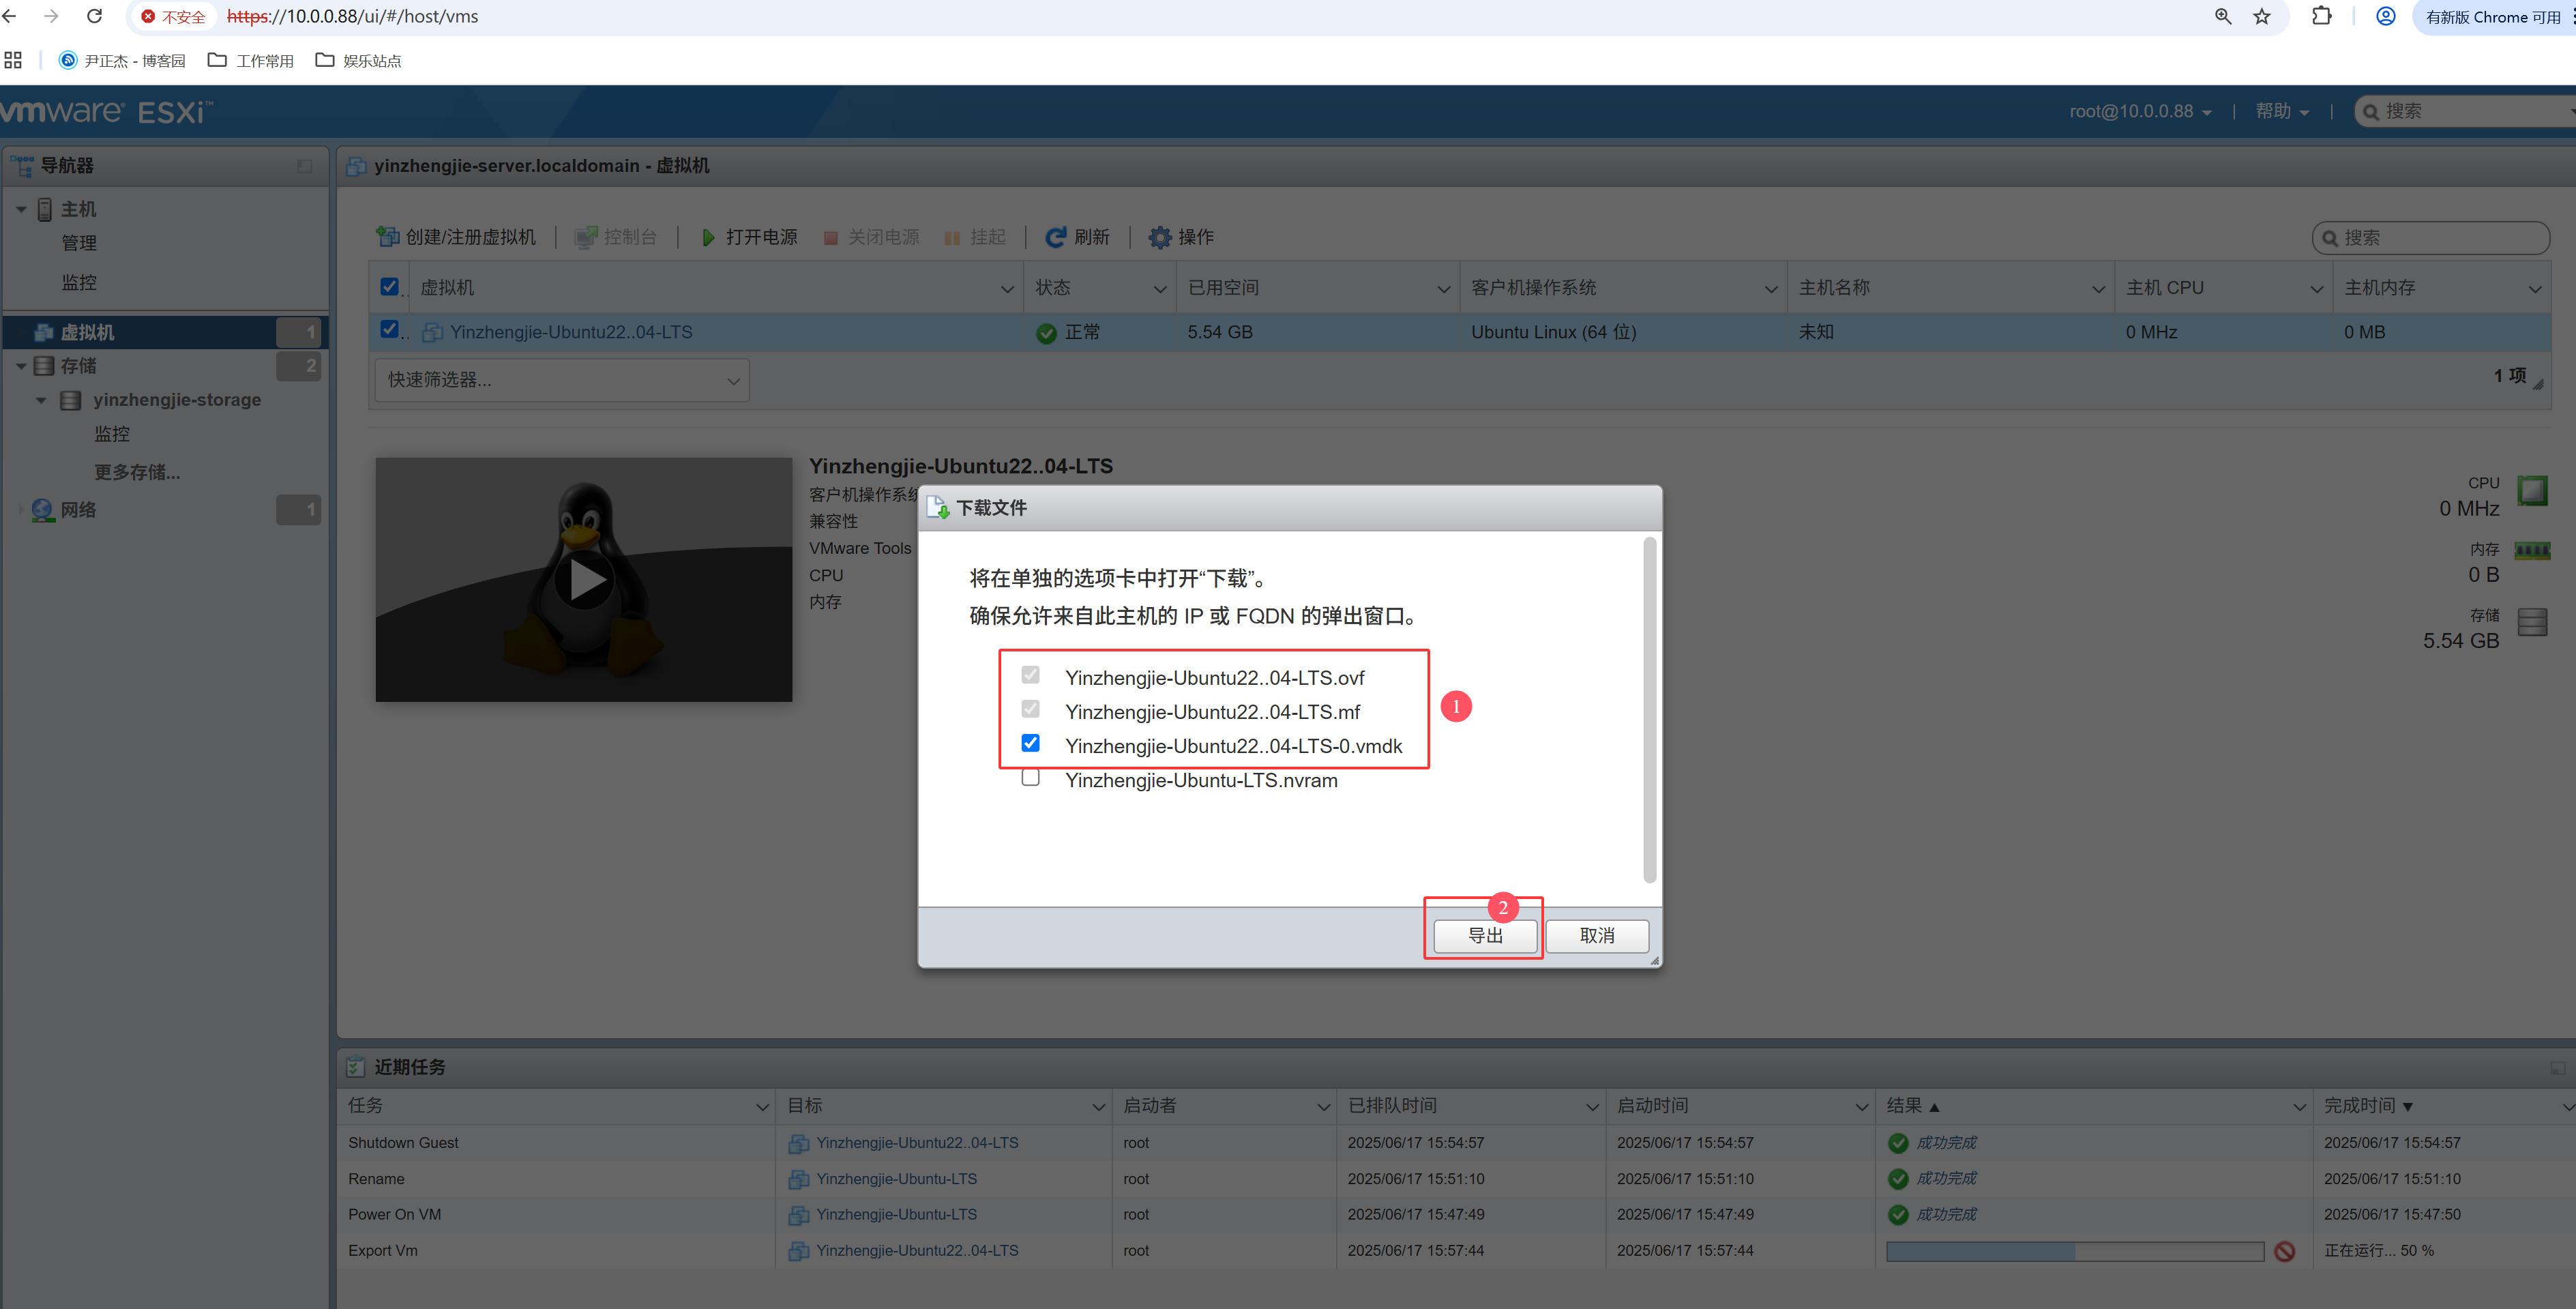
Task: Collapse the Navigator panel icon
Action: click(305, 166)
